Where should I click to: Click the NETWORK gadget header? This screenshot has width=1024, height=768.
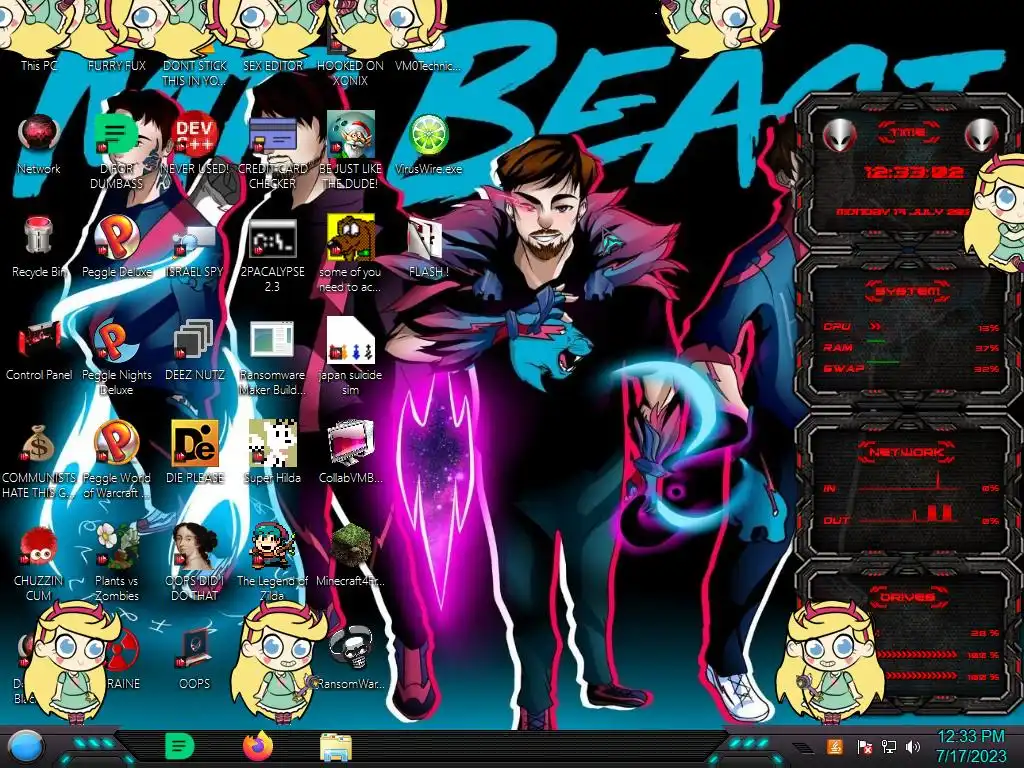tap(906, 452)
